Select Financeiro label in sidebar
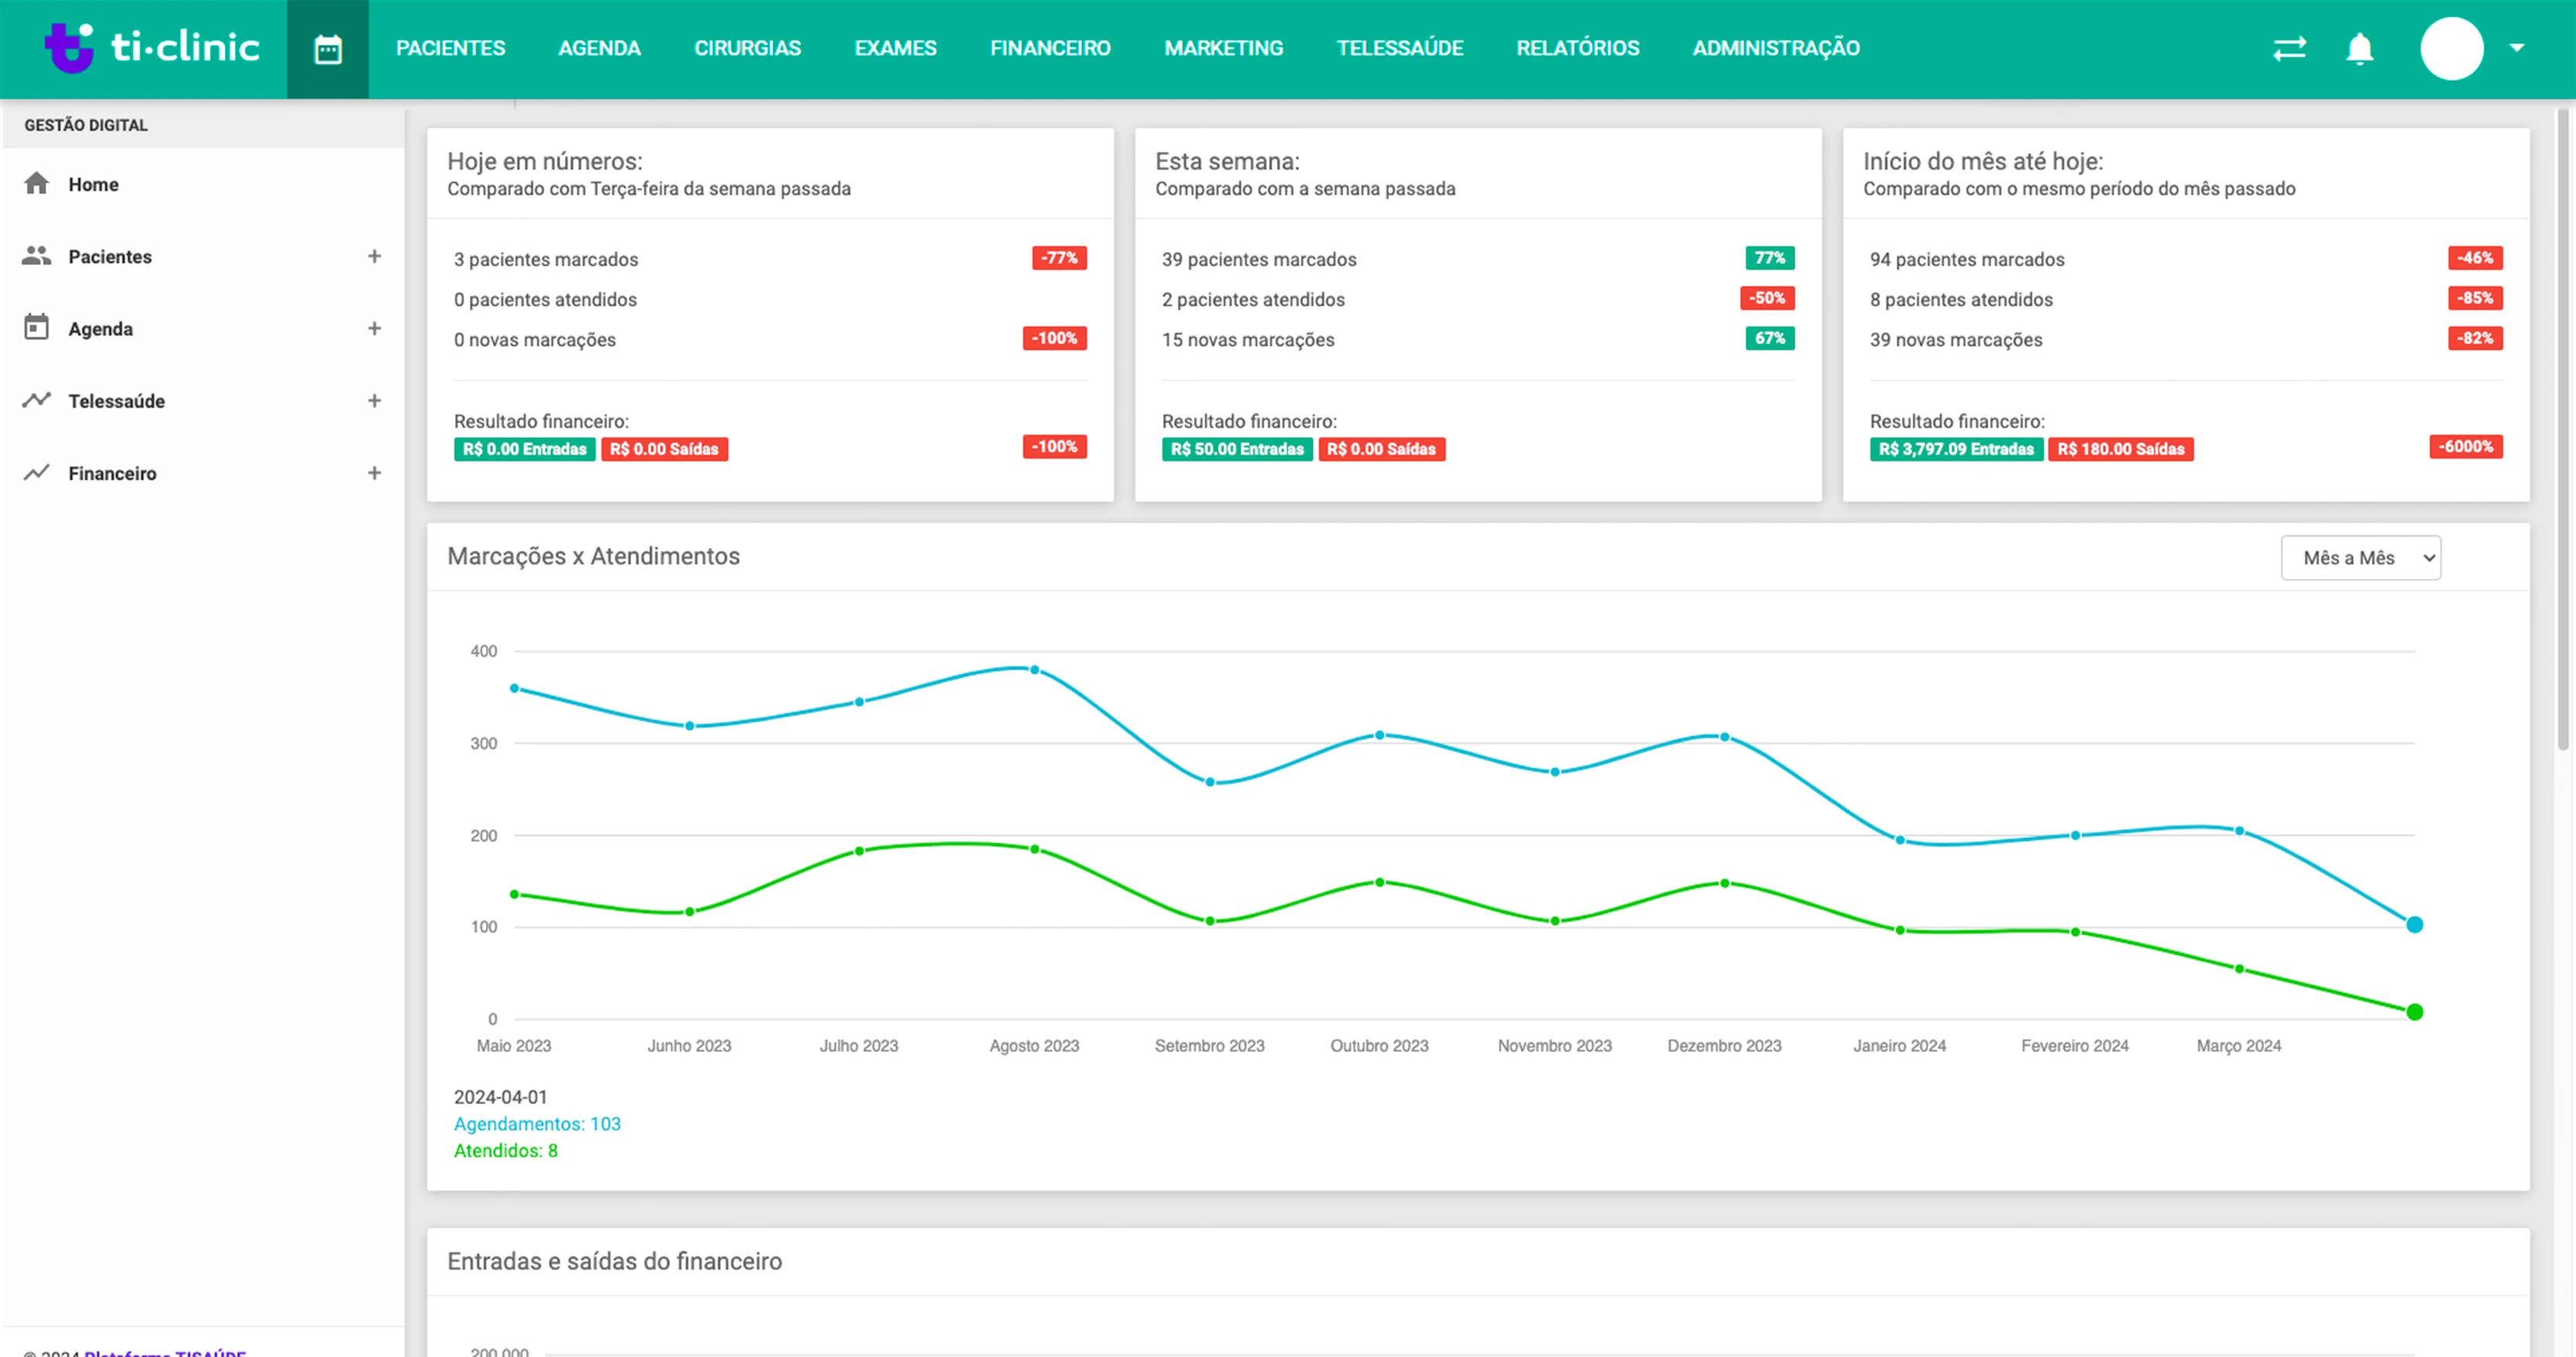This screenshot has width=2576, height=1357. pyautogui.click(x=112, y=473)
